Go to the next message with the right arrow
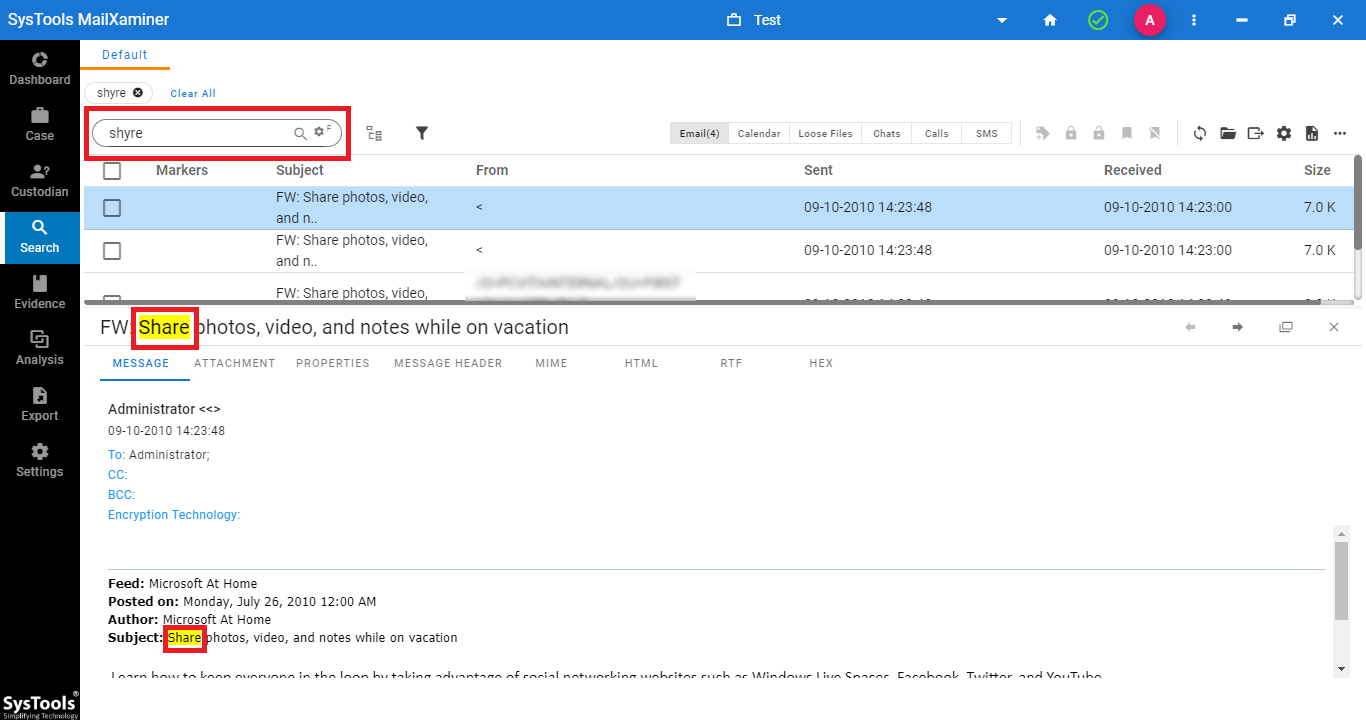 point(1238,327)
